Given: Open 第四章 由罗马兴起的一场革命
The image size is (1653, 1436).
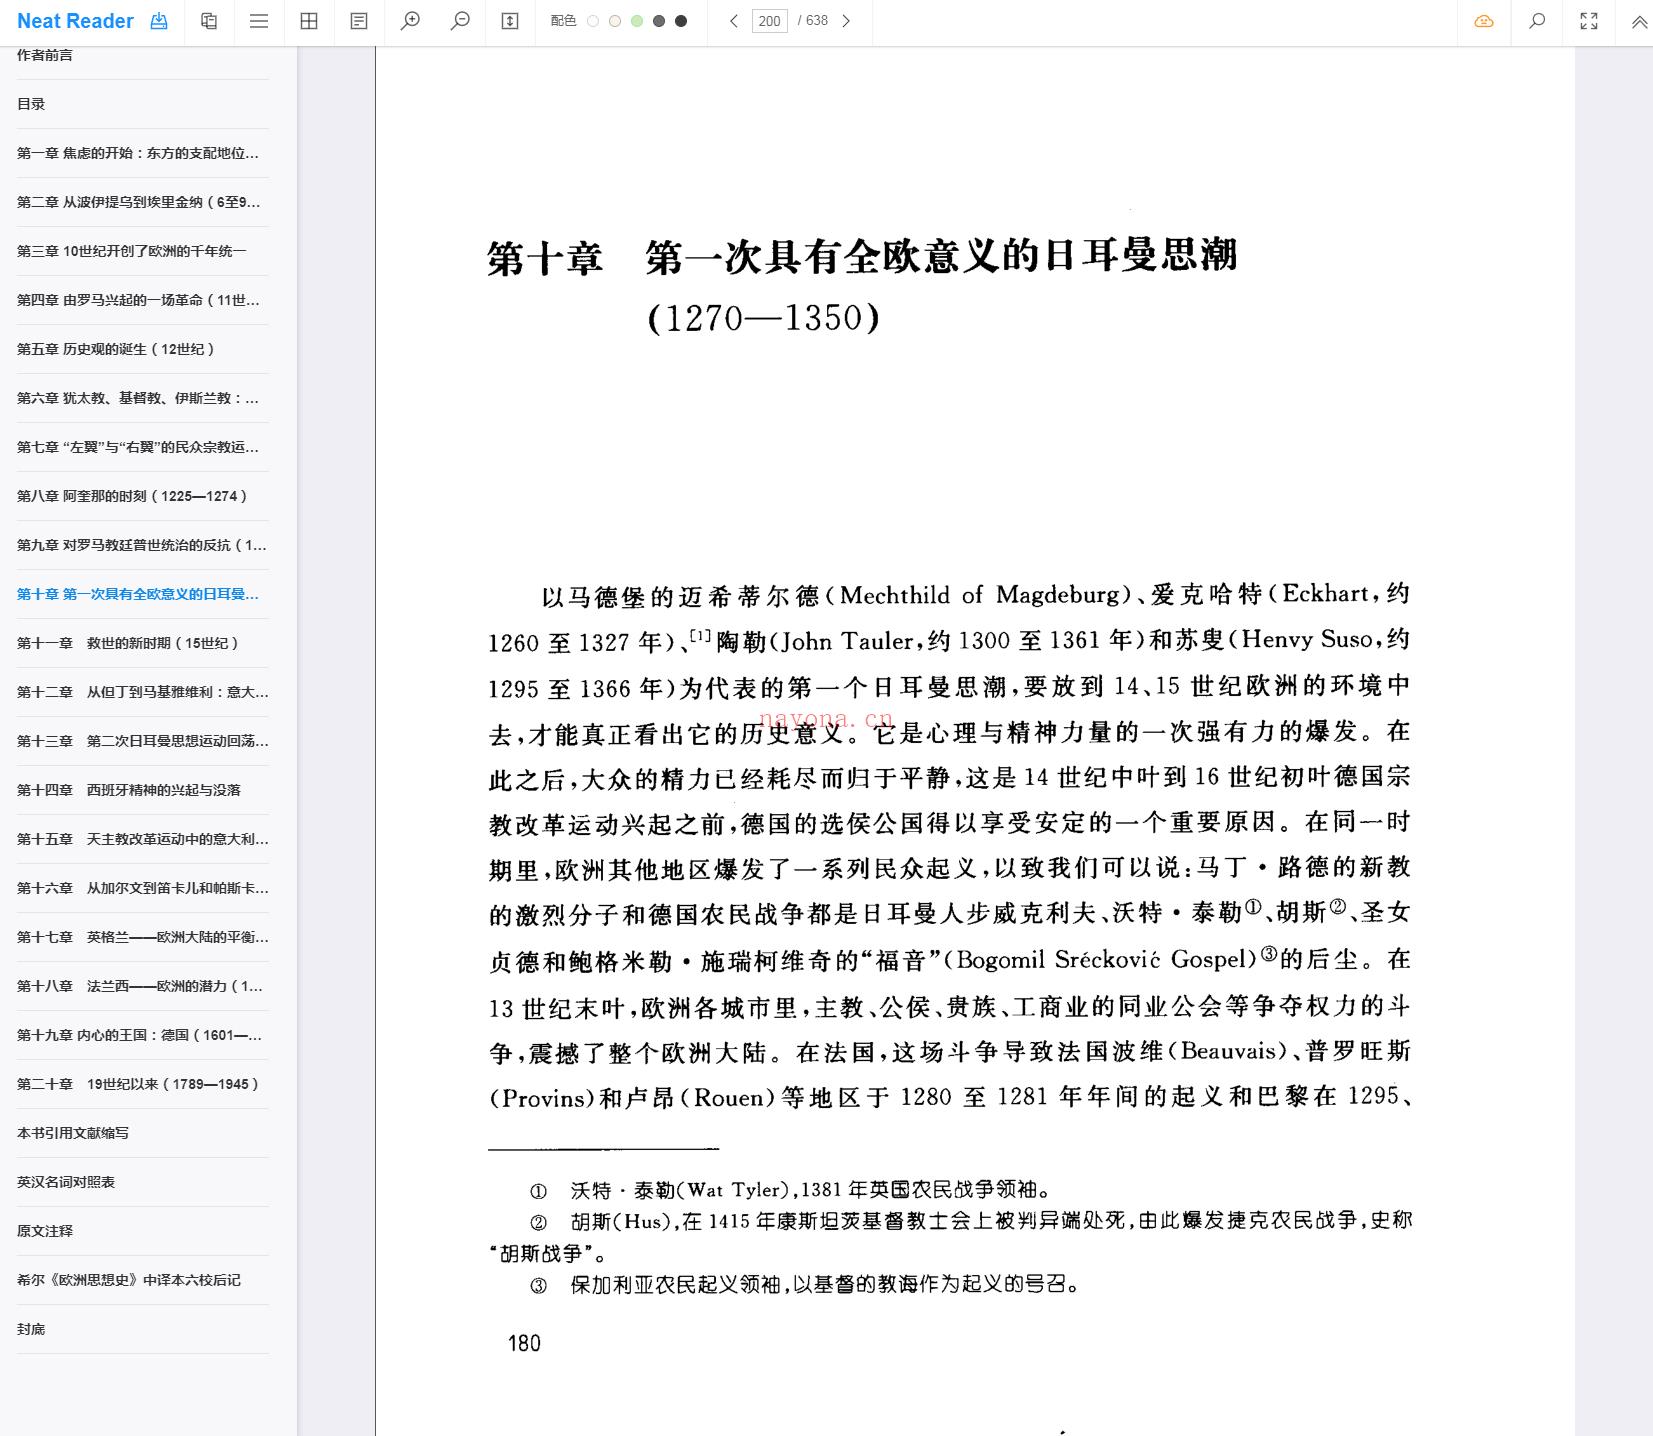Looking at the screenshot, I should point(142,300).
